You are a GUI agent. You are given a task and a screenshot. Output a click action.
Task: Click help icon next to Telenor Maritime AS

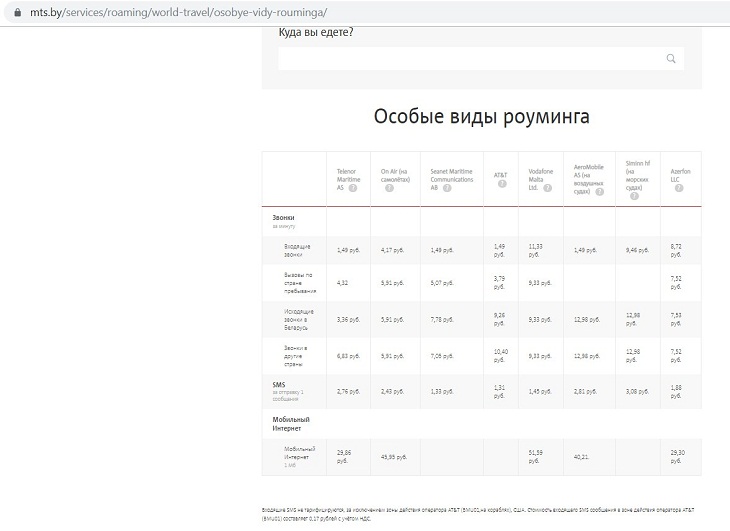[353, 188]
